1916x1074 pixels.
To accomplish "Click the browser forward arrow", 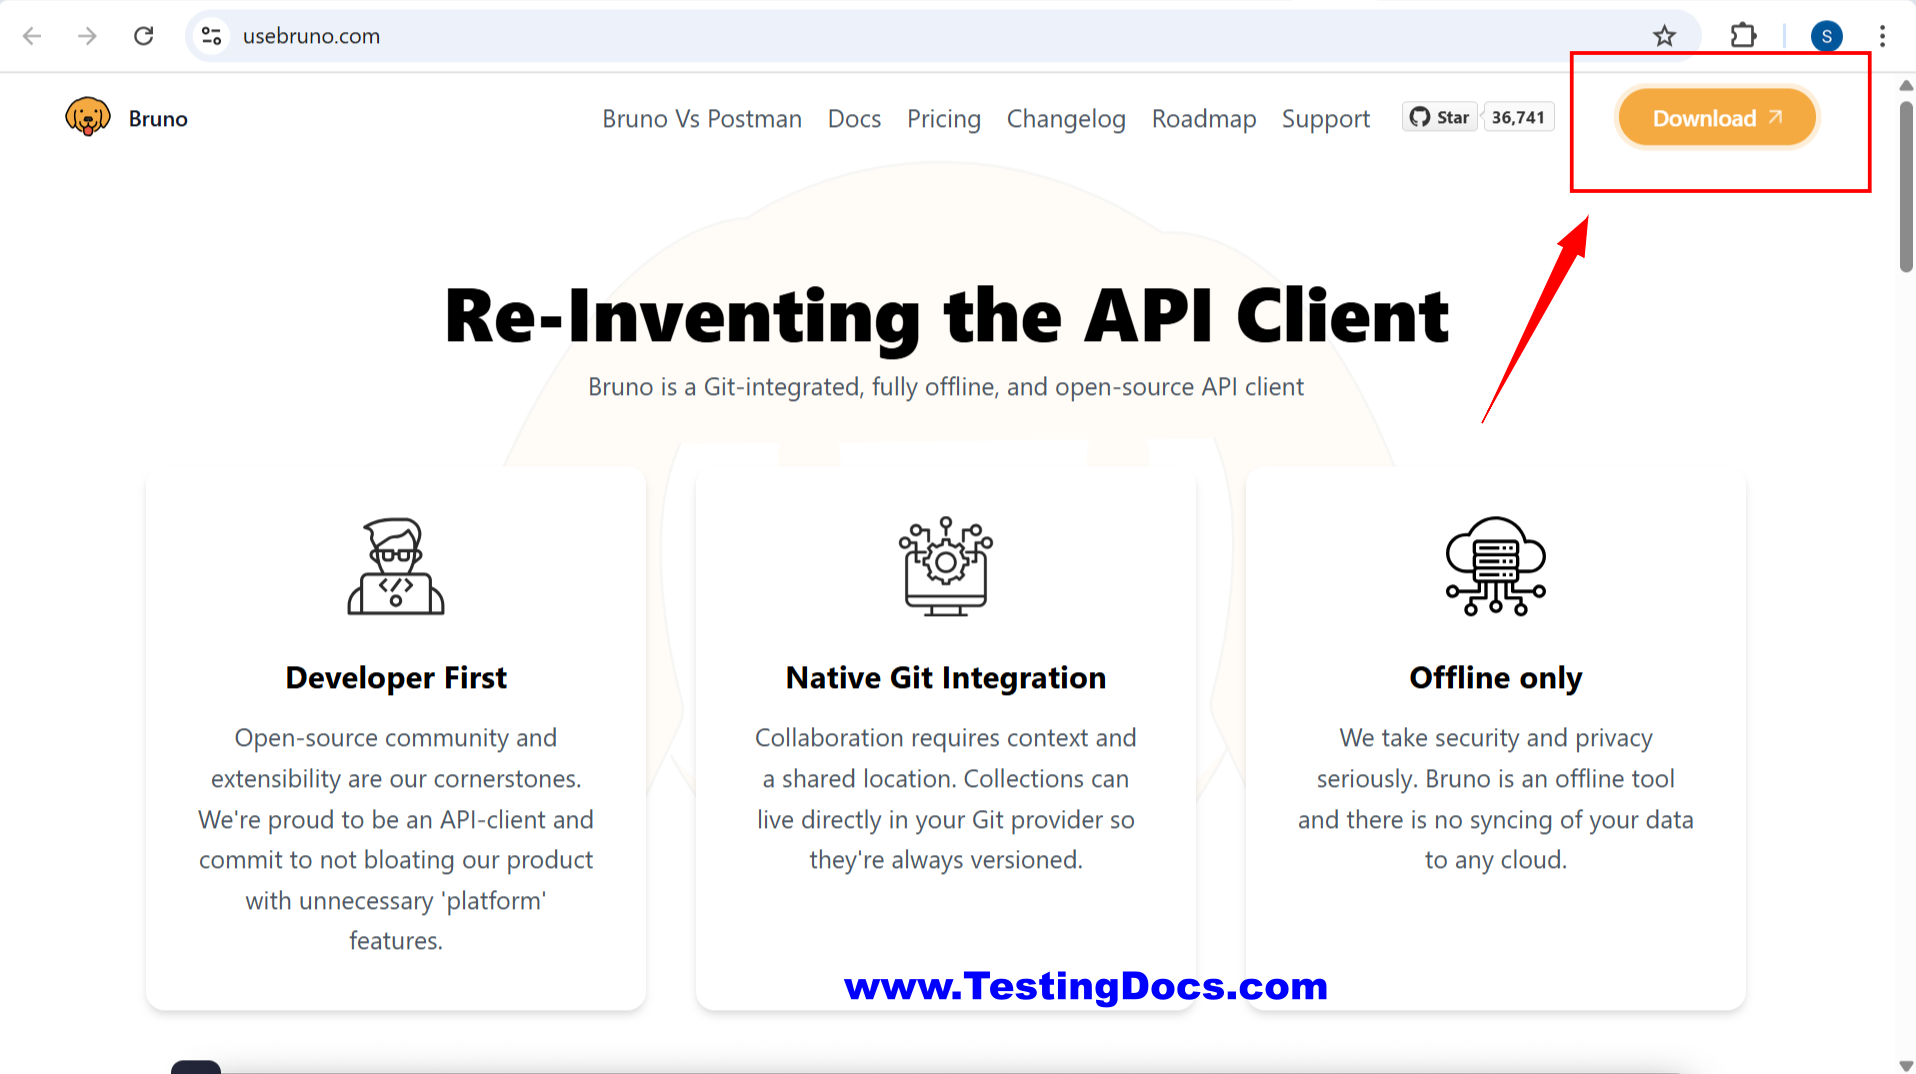I will pos(88,36).
